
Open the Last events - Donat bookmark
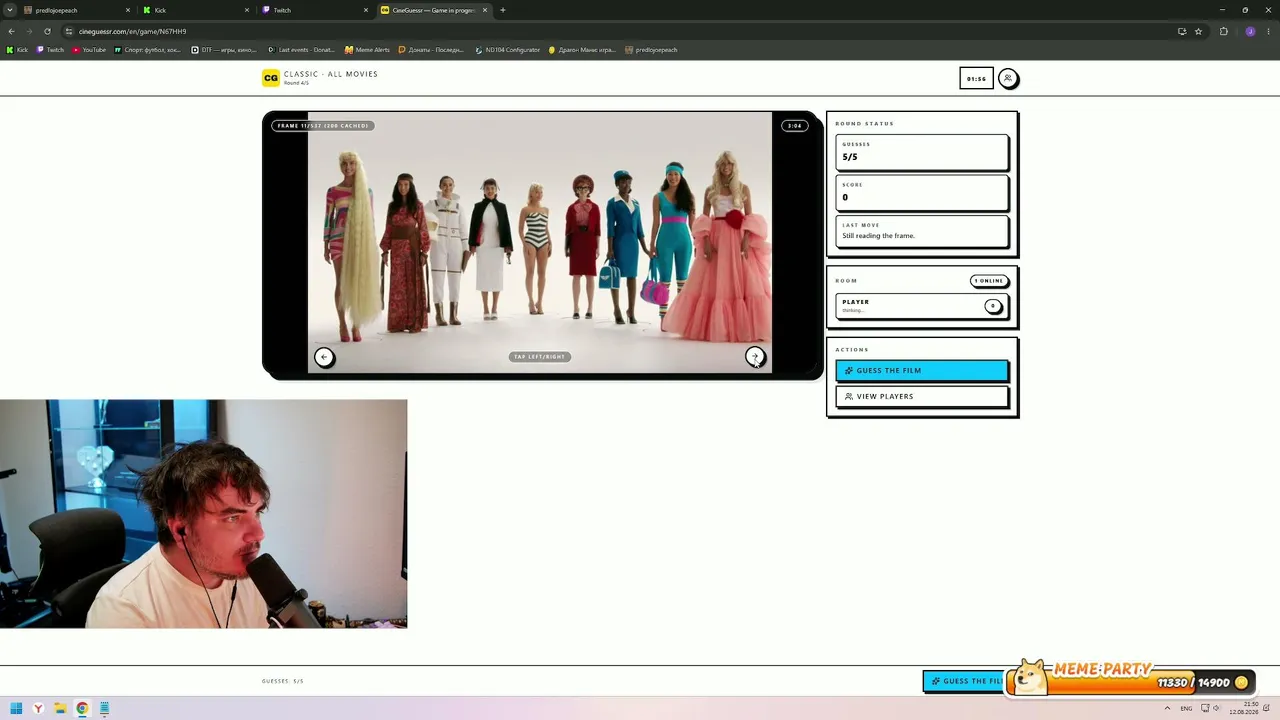[301, 50]
